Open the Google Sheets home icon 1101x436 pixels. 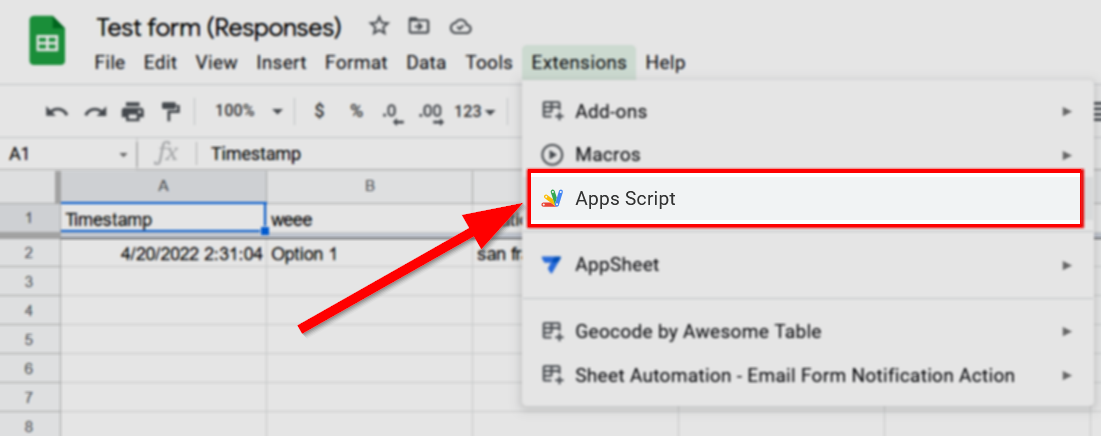46,46
